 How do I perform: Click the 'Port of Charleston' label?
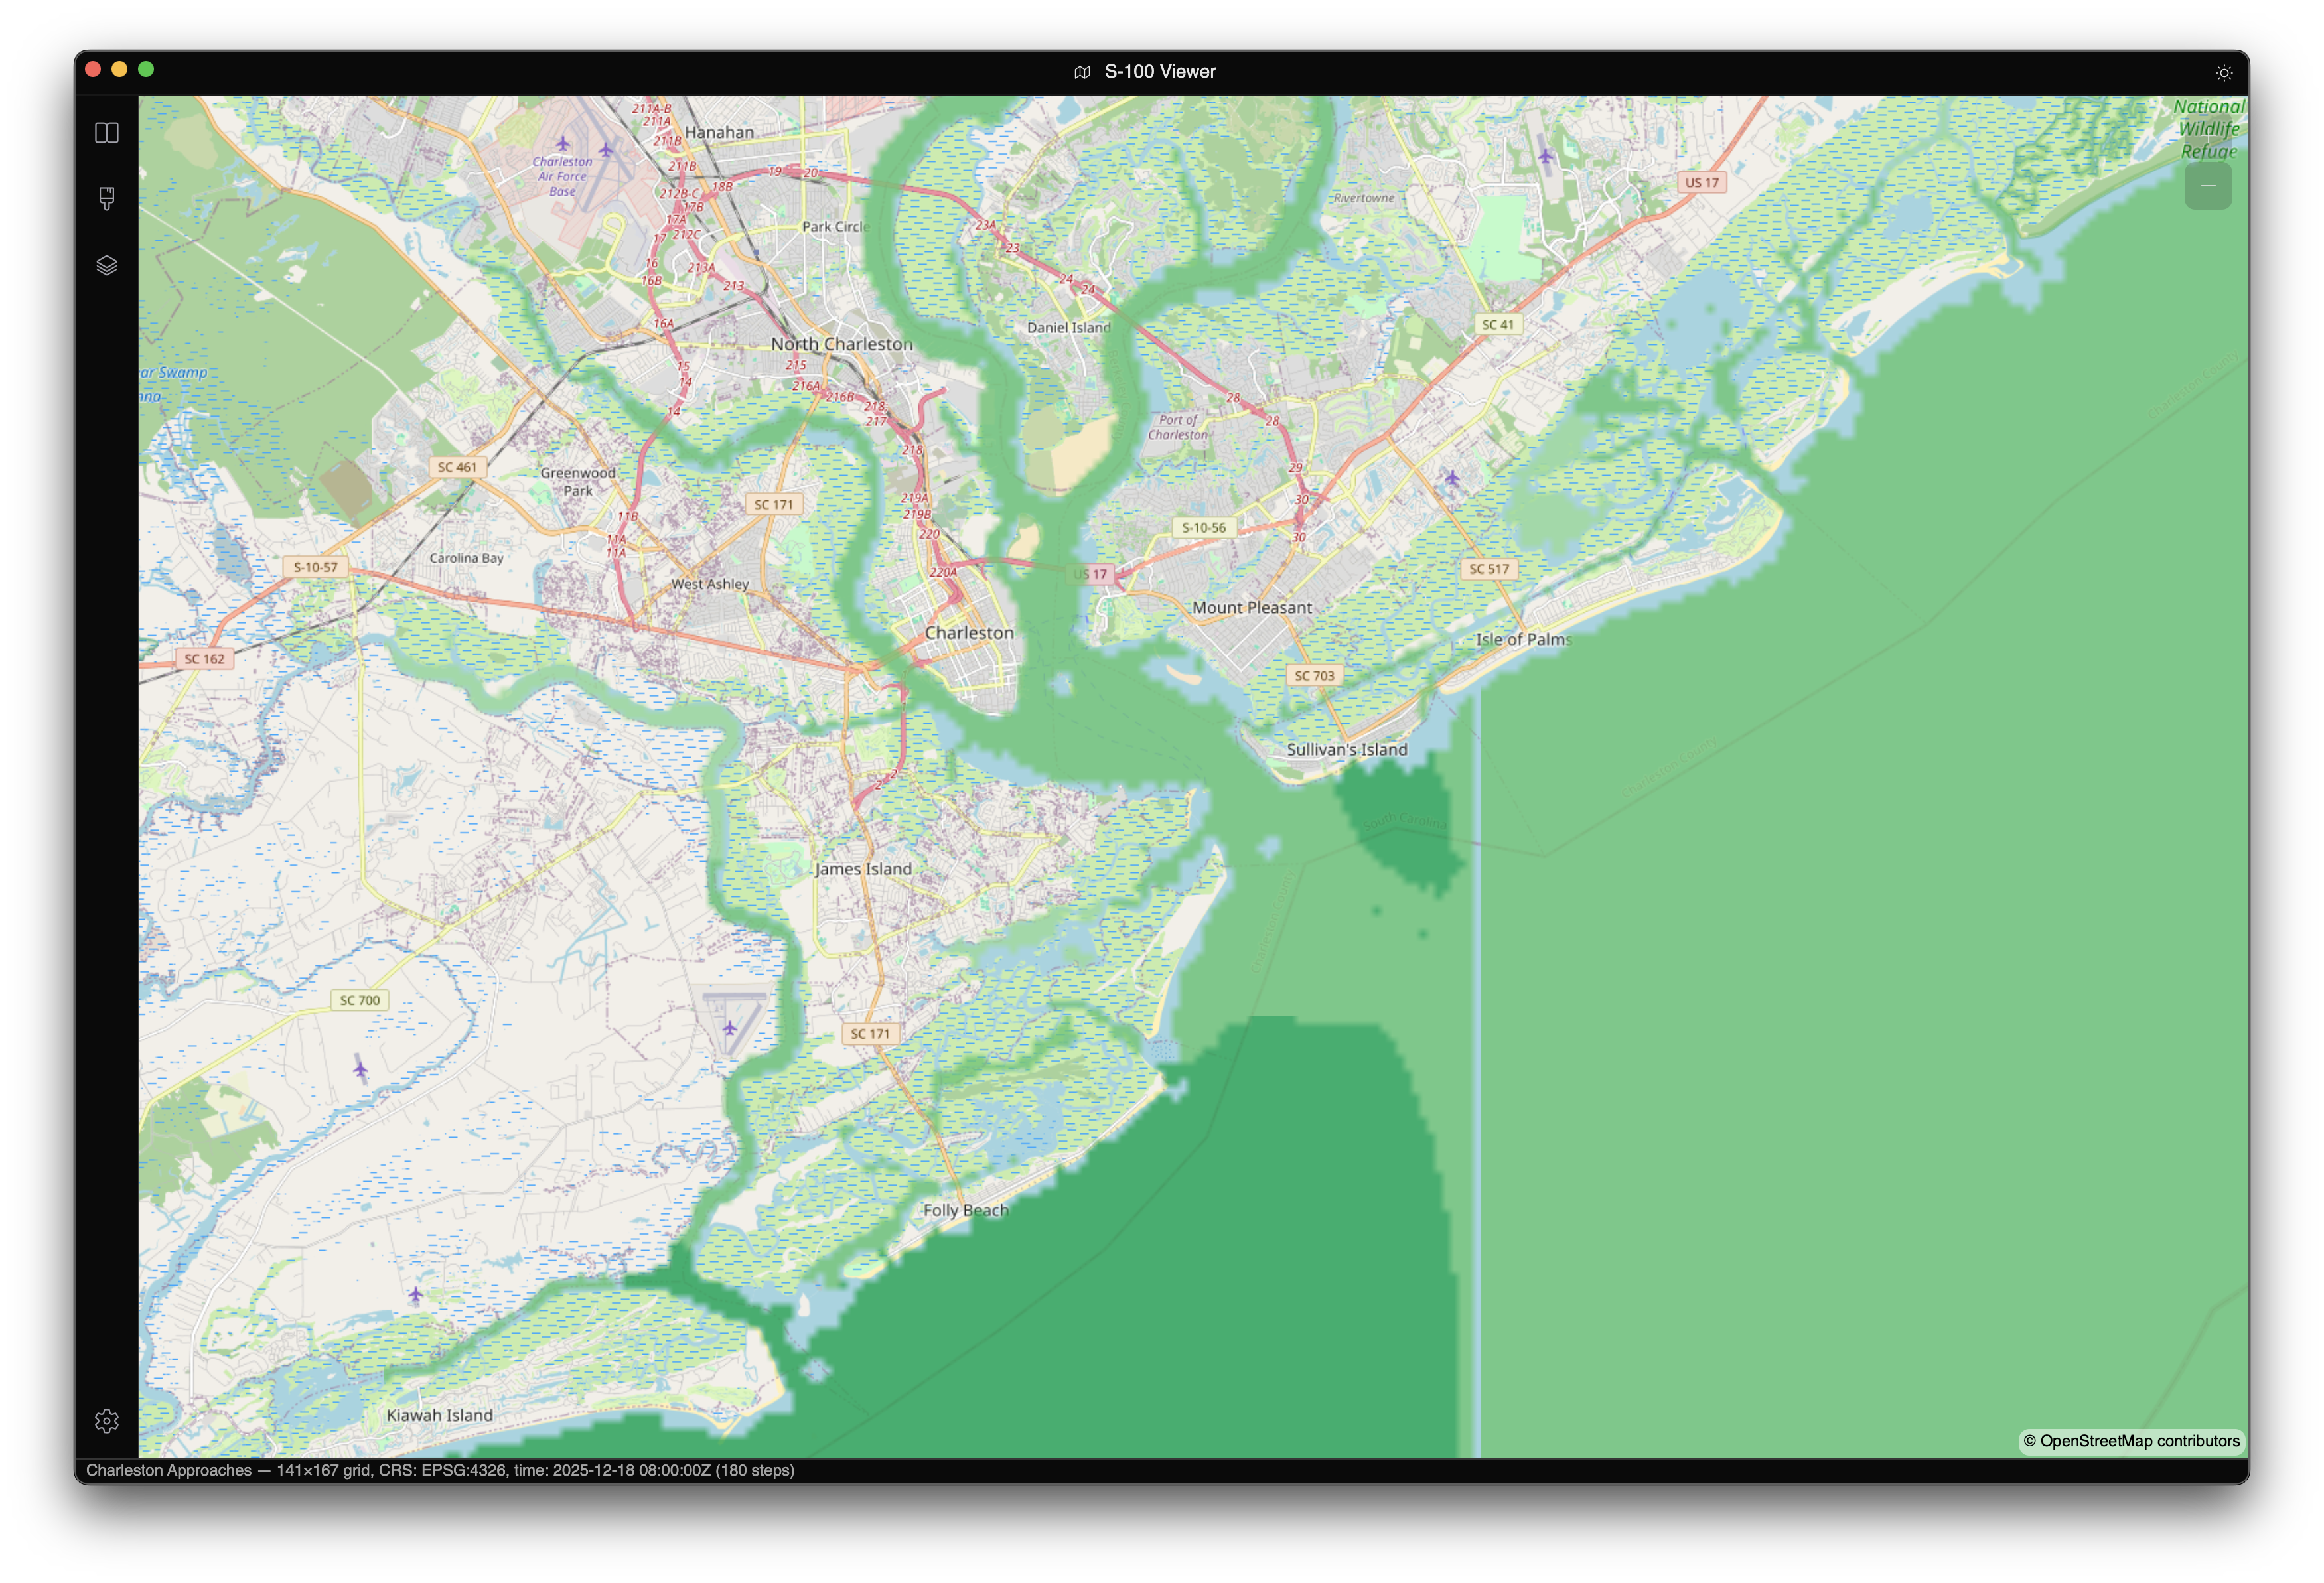pos(1178,427)
